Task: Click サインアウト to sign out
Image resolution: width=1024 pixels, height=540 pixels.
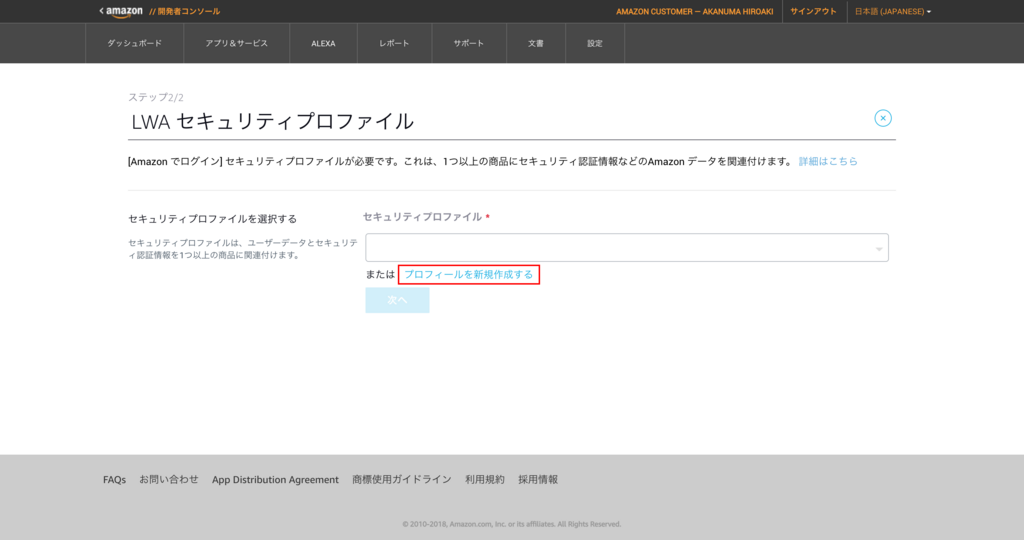Action: (x=813, y=11)
